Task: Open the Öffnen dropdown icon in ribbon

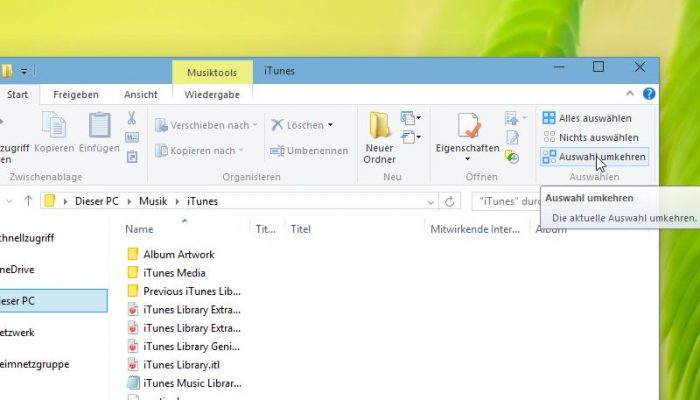Action: click(x=516, y=118)
